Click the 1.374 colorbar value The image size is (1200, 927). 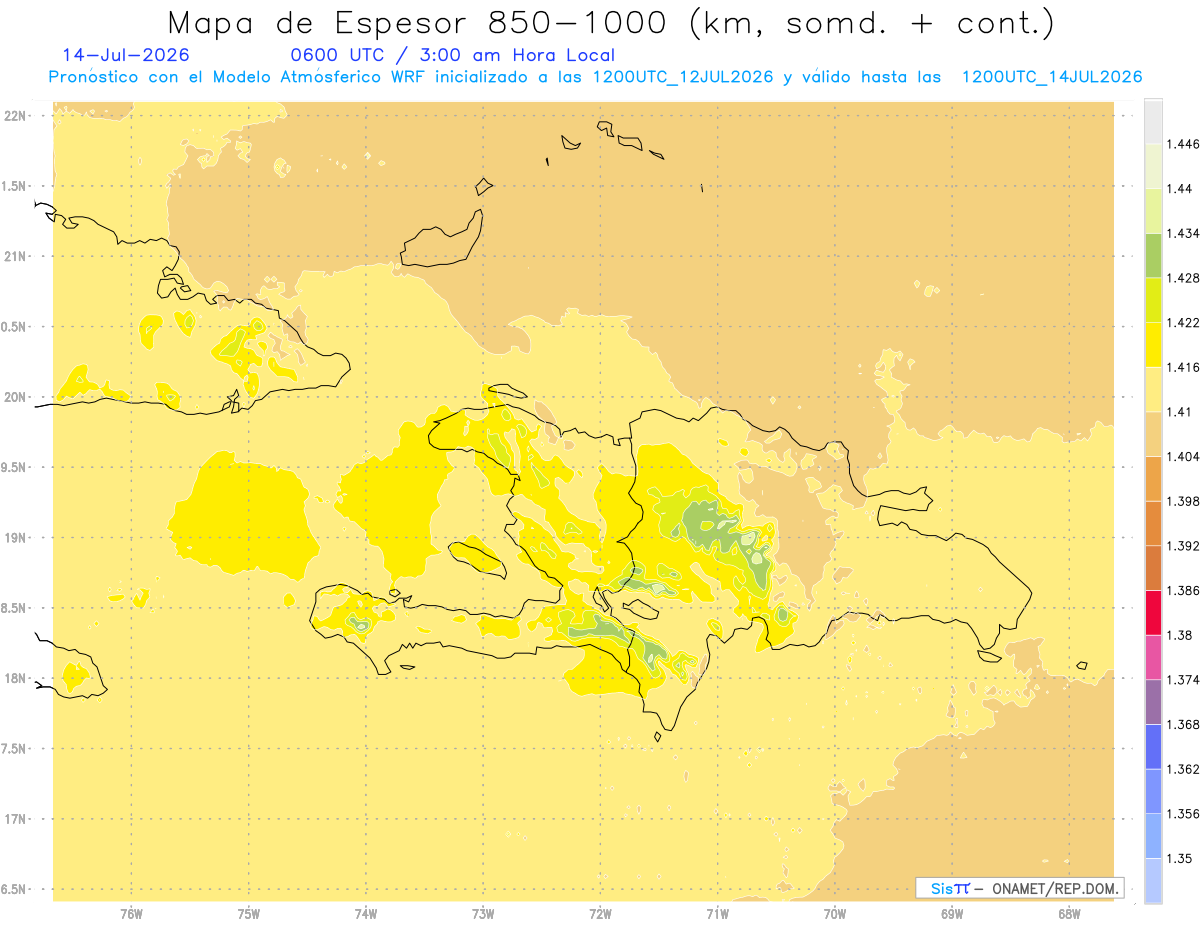(1182, 680)
